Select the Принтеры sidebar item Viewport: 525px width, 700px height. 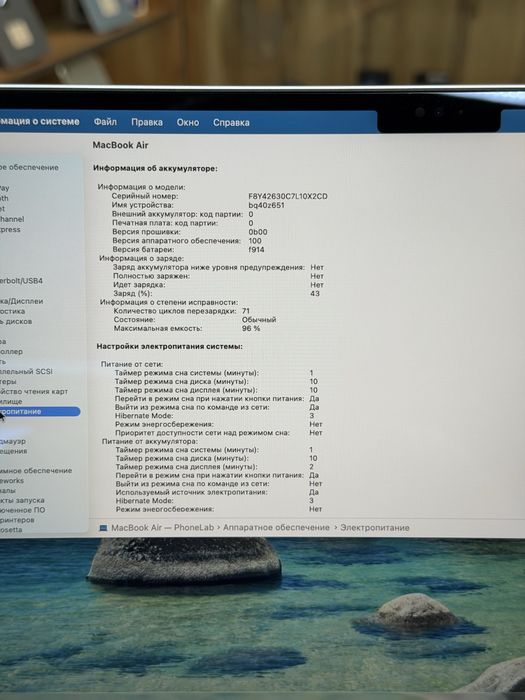[x=8, y=382]
